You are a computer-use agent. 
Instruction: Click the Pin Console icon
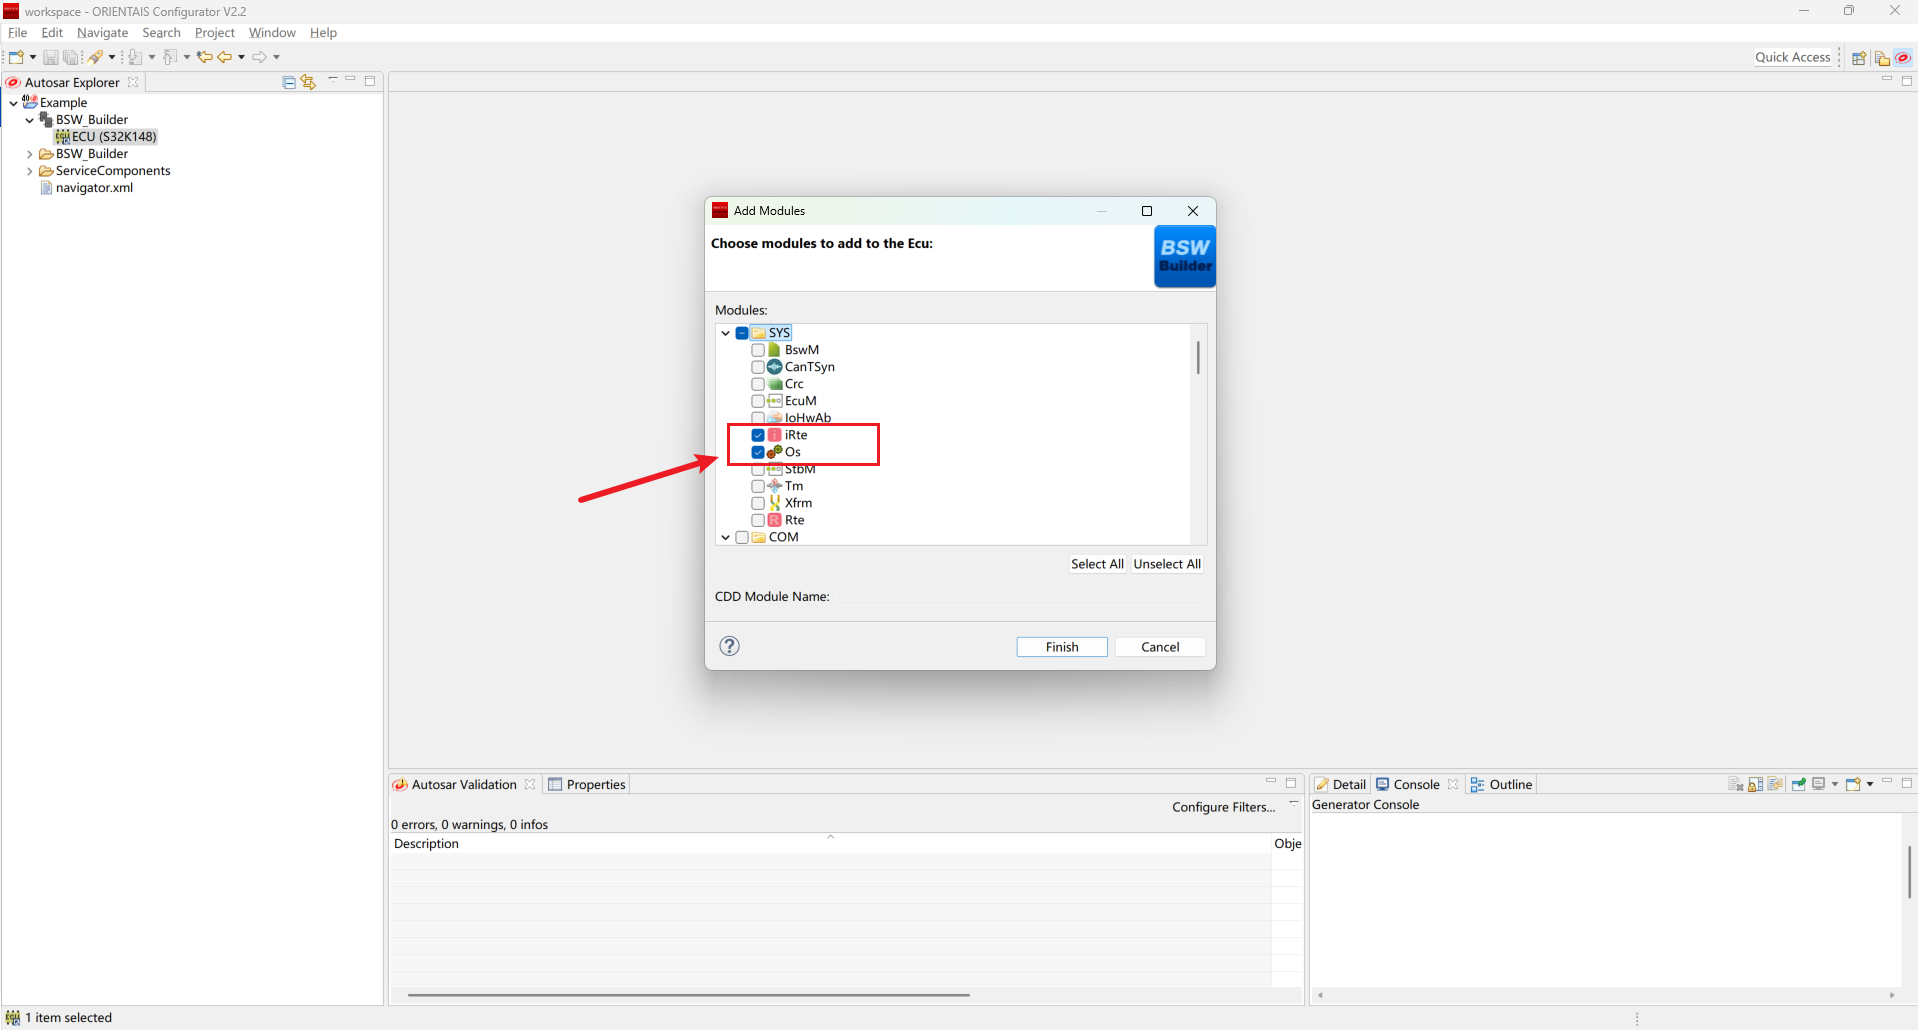click(1798, 785)
